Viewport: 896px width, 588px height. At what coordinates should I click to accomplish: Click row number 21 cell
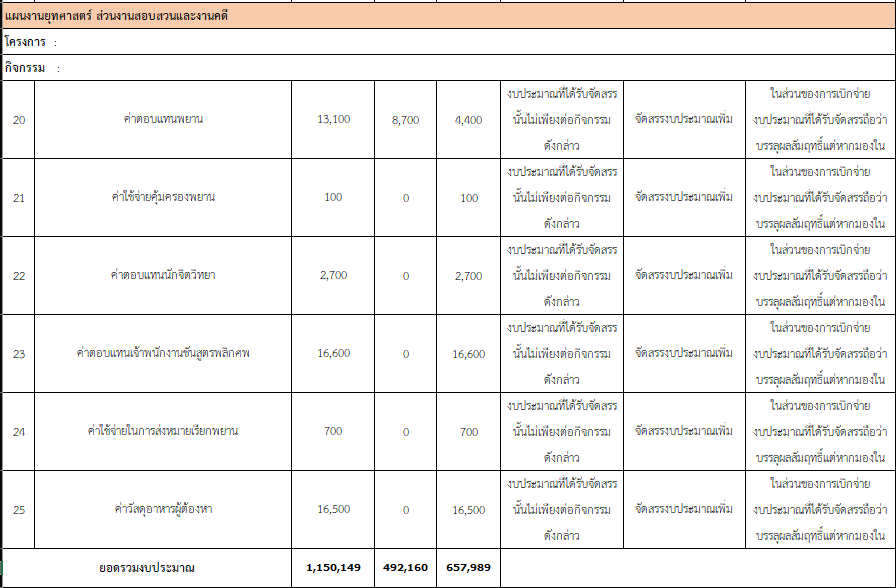click(x=18, y=198)
